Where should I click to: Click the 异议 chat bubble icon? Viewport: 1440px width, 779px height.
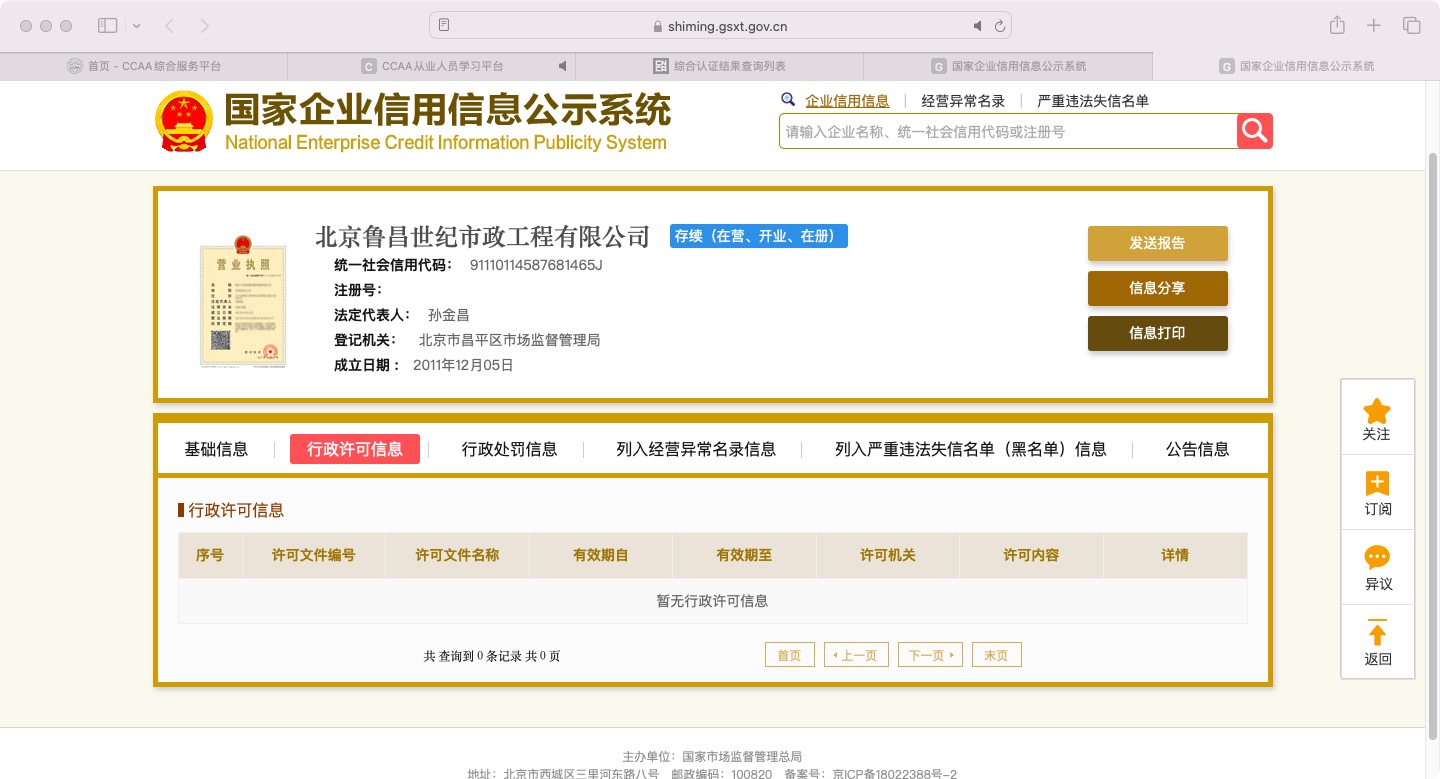click(1377, 558)
